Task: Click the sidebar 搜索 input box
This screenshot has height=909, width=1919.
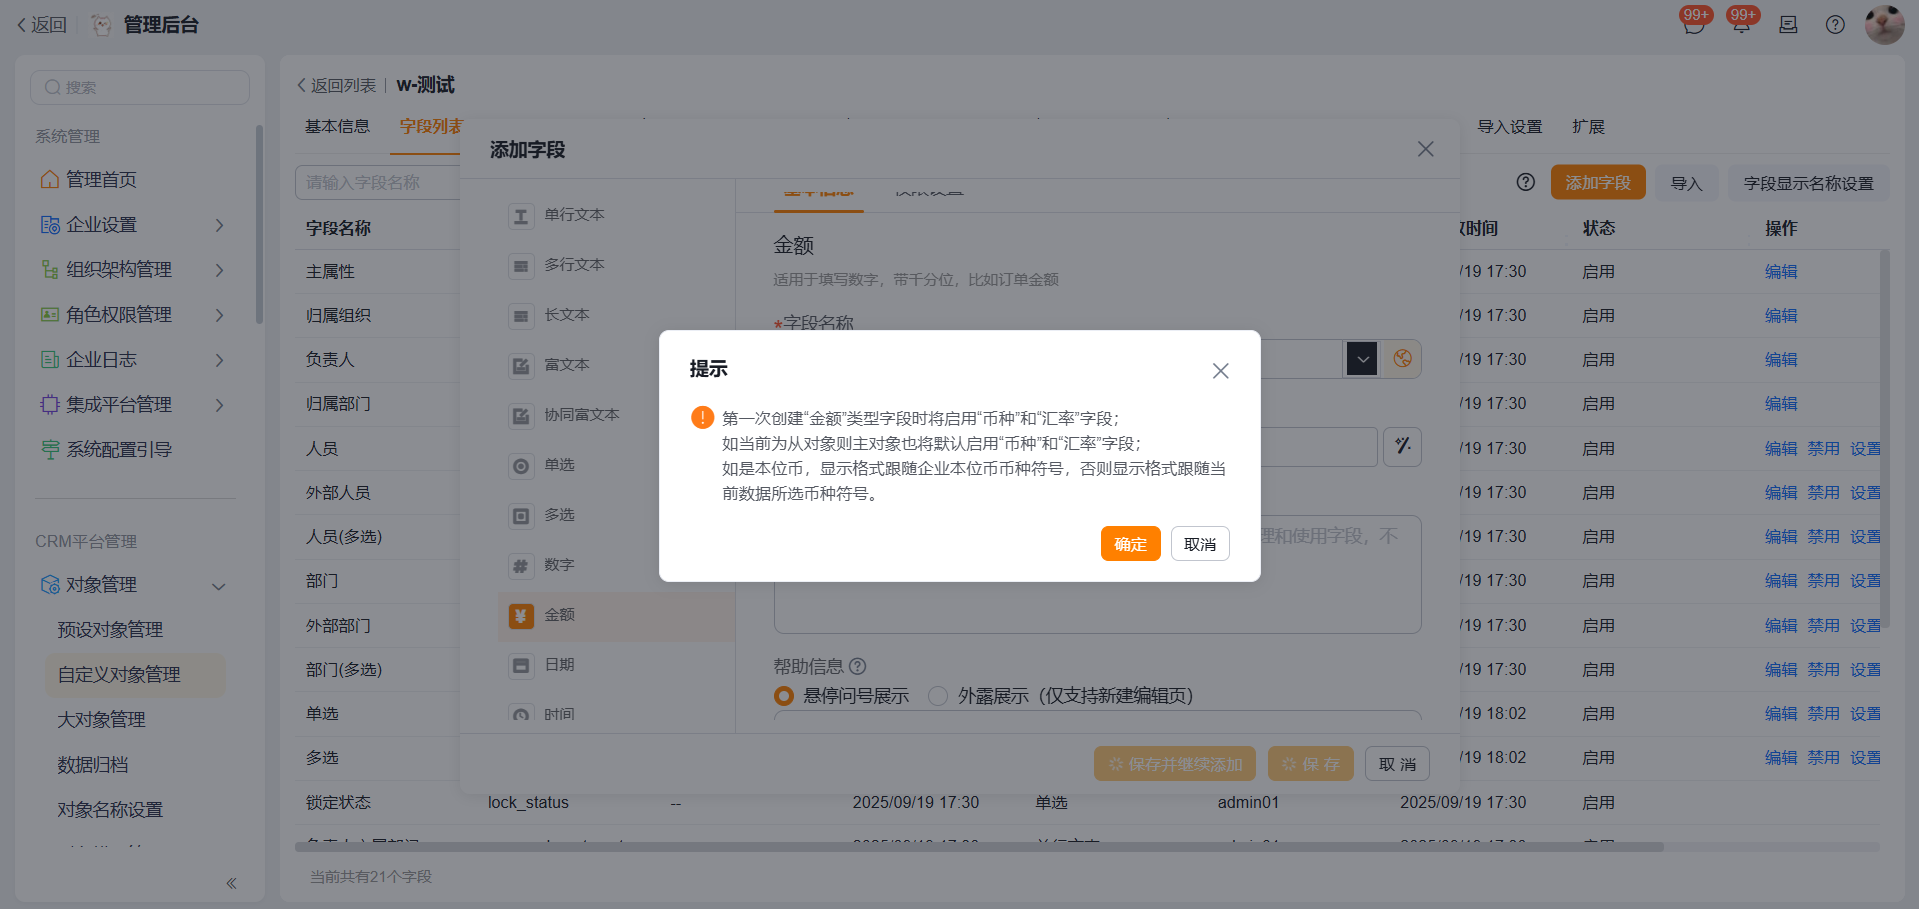Action: [x=140, y=88]
